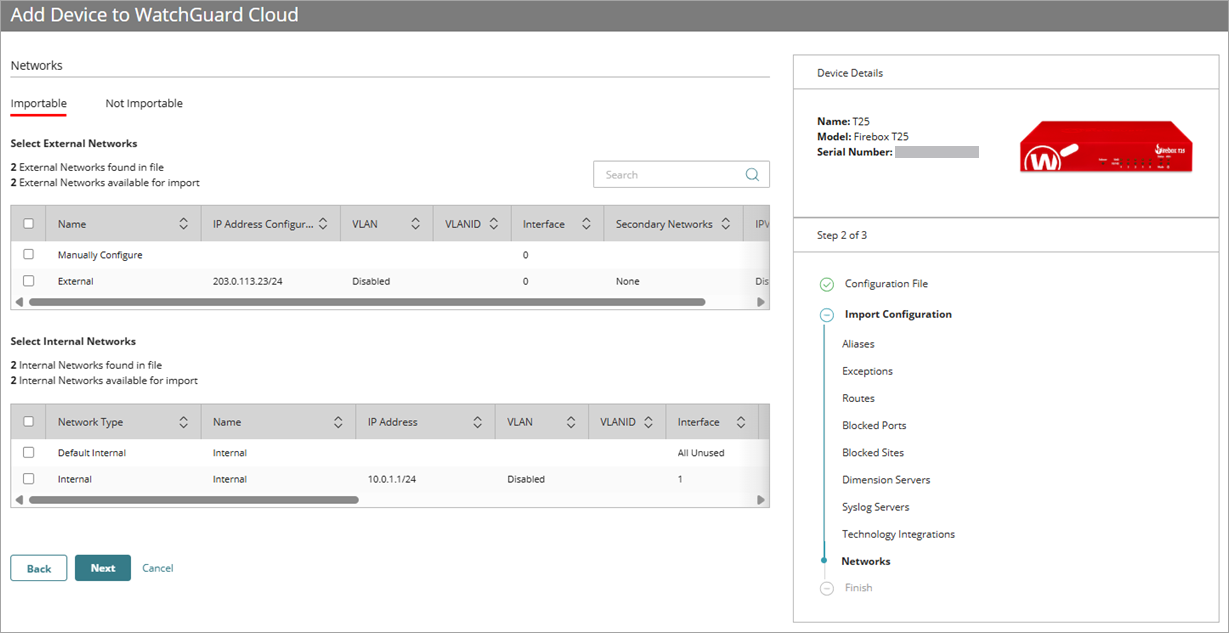Sort Internal Networks by Name arrows
Image resolution: width=1229 pixels, height=633 pixels.
(x=338, y=422)
